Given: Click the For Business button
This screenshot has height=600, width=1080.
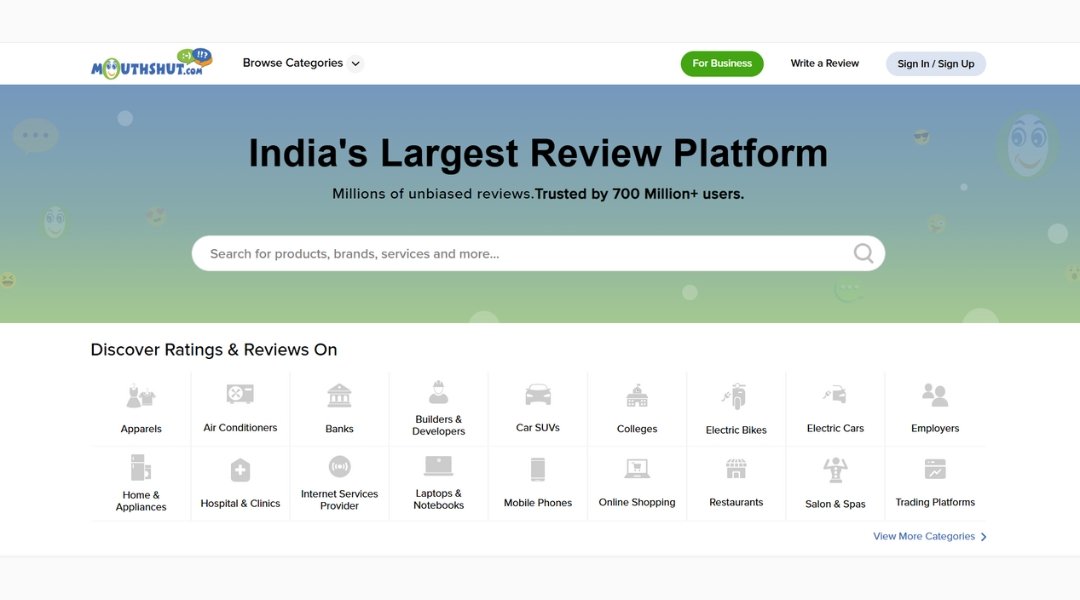Looking at the screenshot, I should [x=722, y=63].
